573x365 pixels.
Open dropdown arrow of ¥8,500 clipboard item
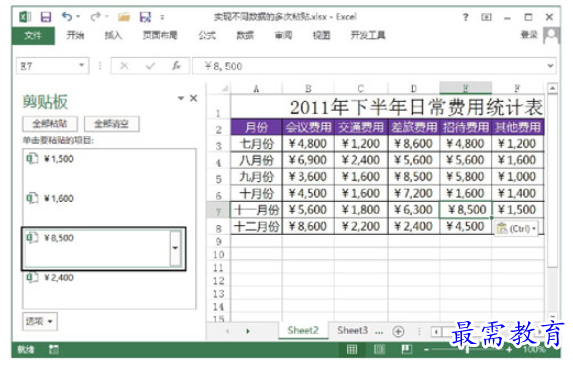175,248
